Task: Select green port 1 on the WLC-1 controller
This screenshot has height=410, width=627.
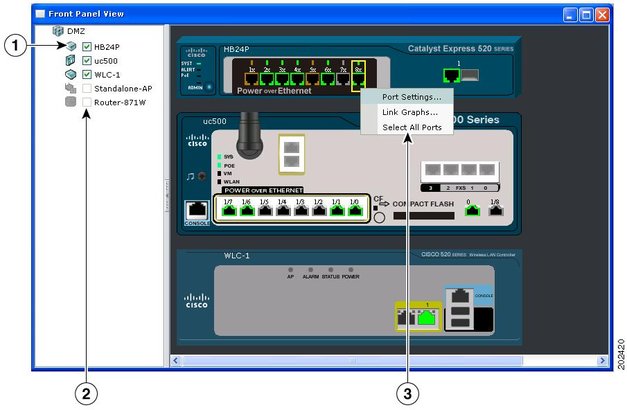Action: pos(428,318)
